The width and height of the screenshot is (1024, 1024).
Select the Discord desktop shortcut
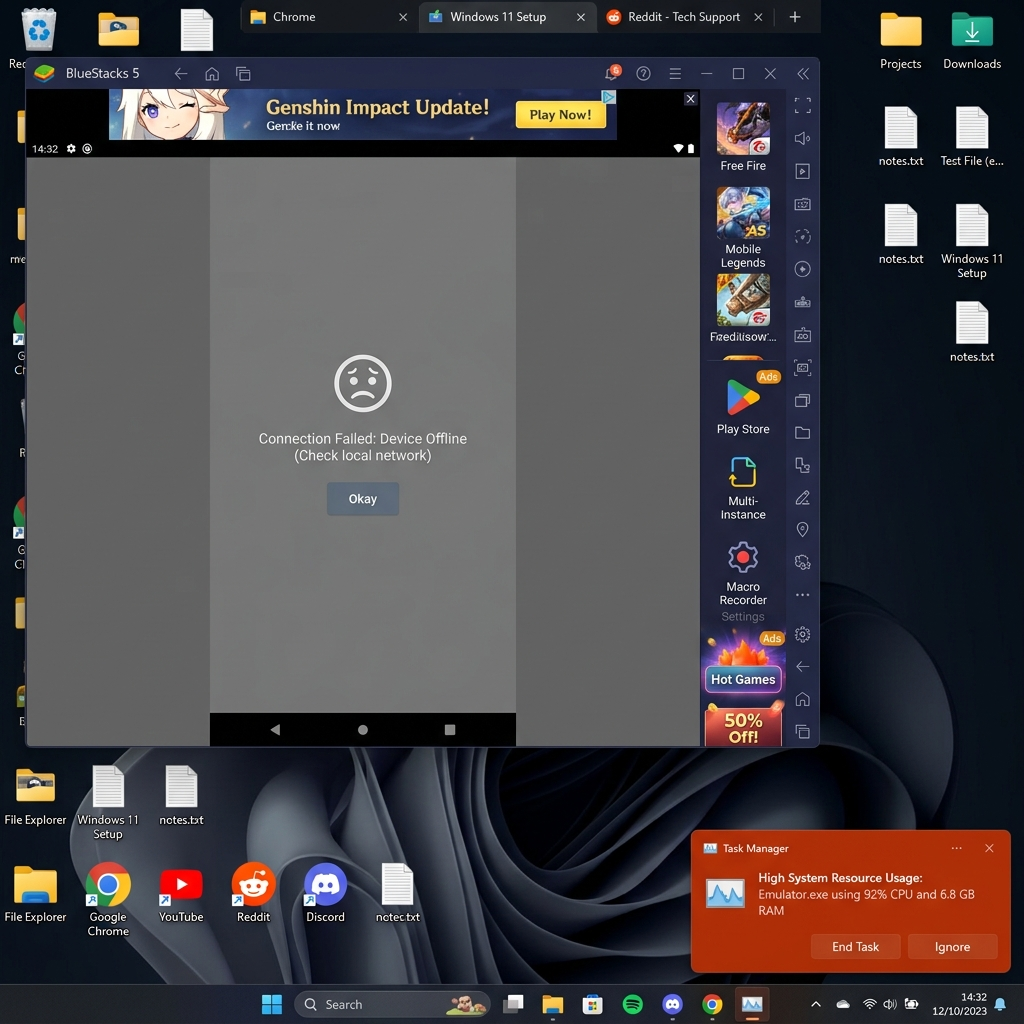click(325, 893)
